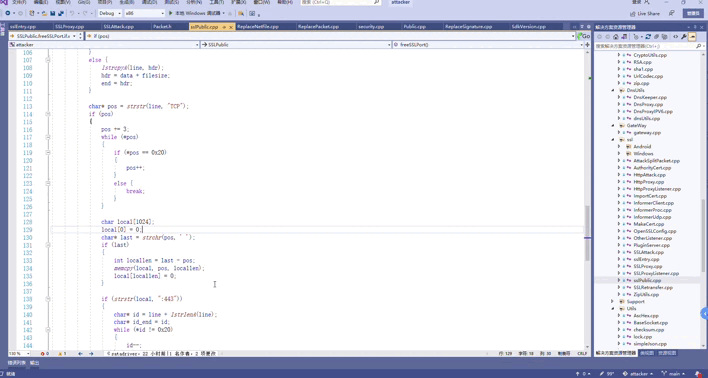
Task: Open HttpProxy.cpp in Solution Explorer
Action: click(648, 182)
